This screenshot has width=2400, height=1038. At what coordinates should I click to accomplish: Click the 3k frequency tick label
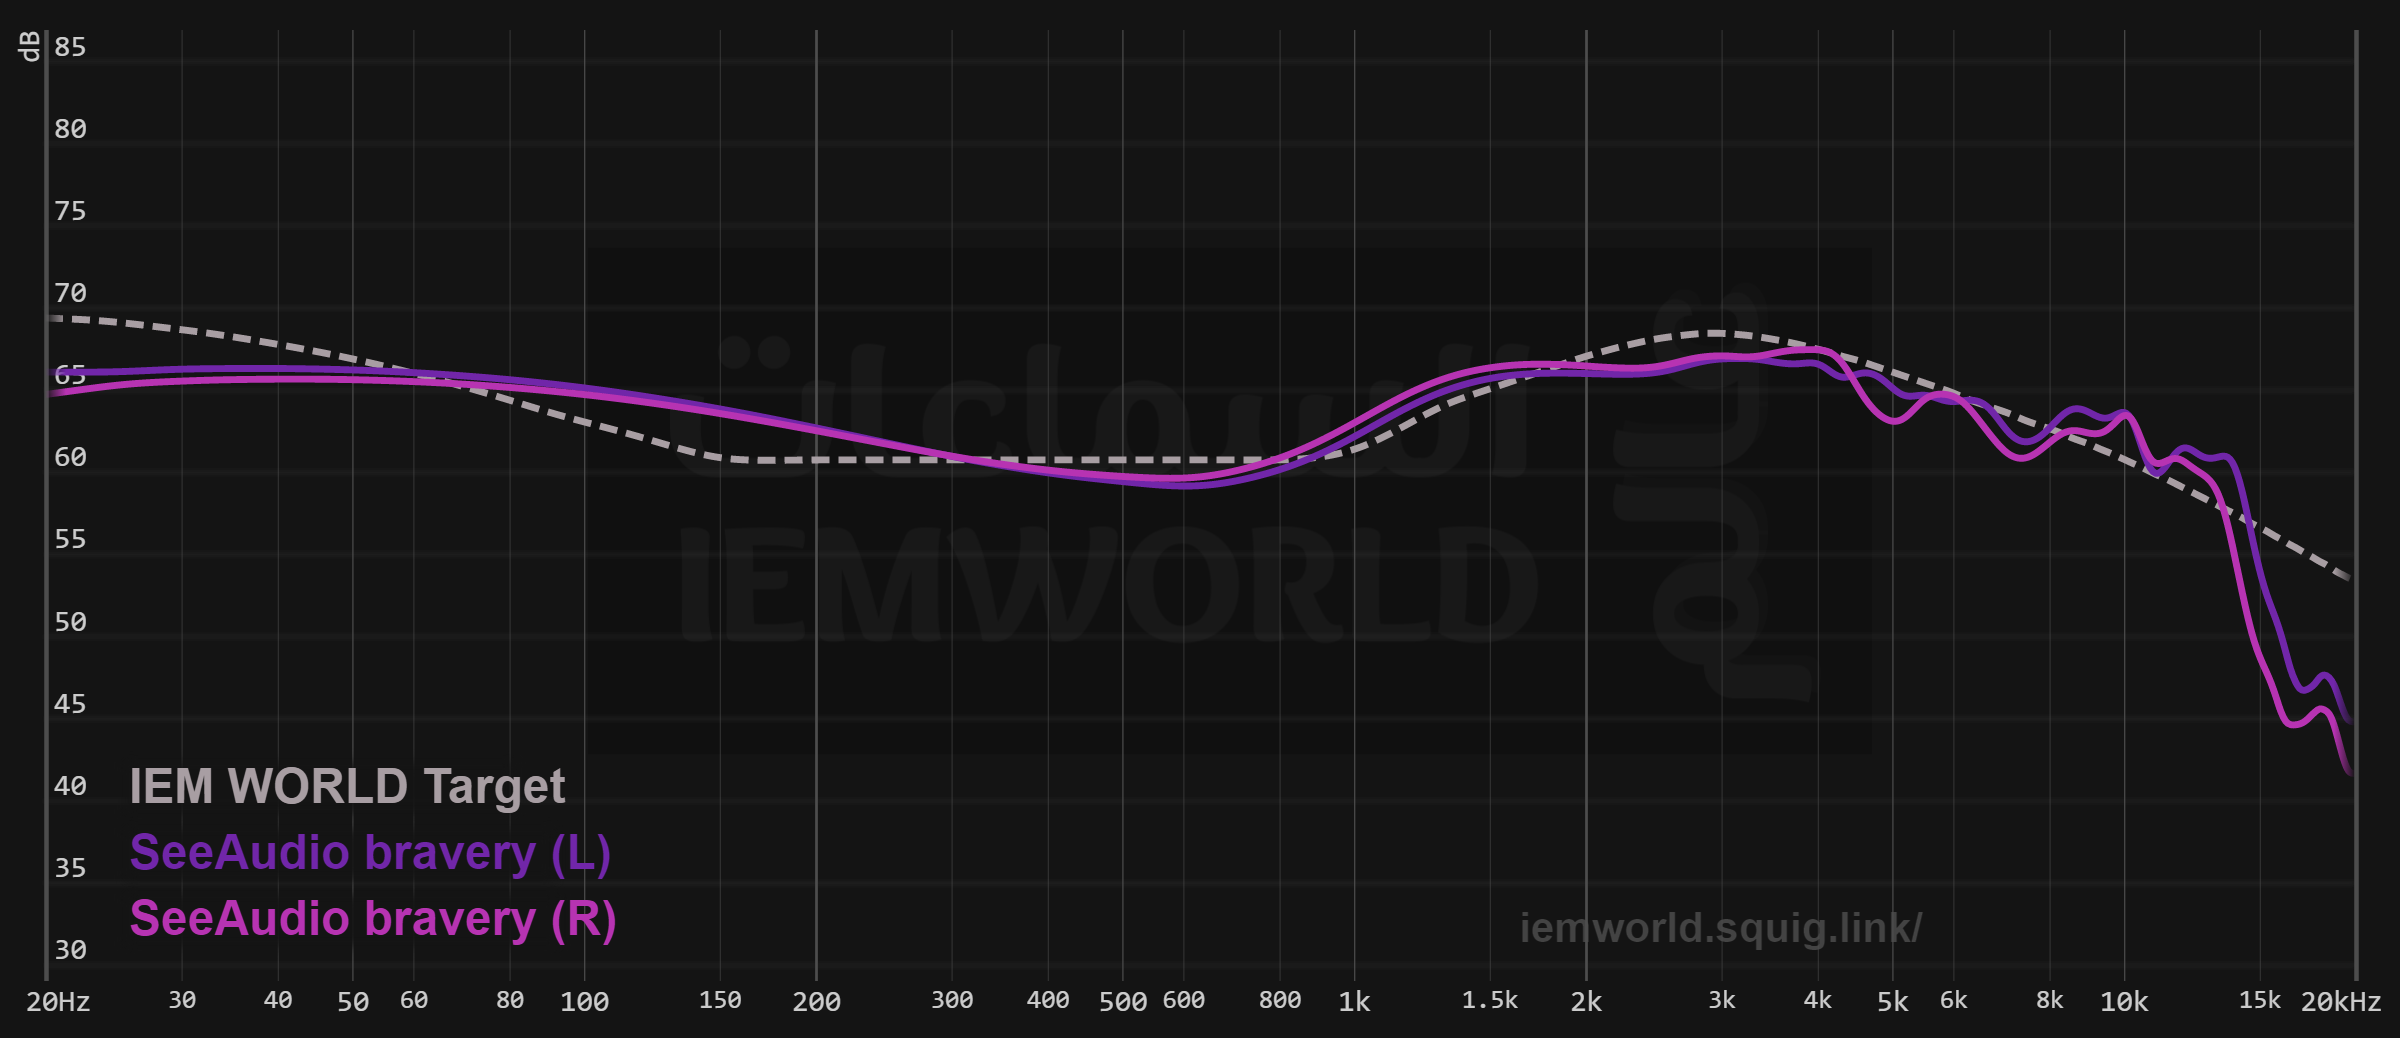point(1721,1000)
